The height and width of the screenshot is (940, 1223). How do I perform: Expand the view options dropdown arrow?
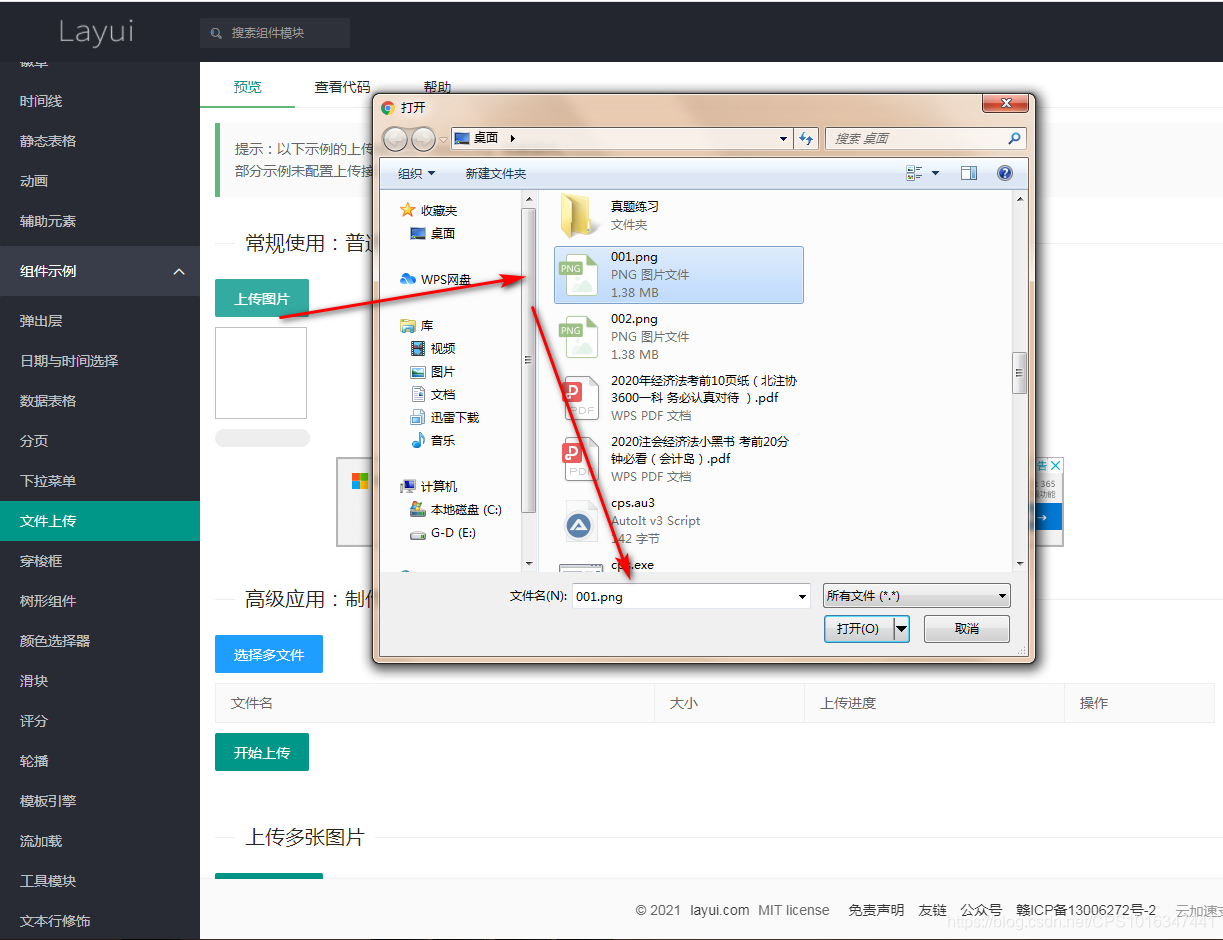click(x=936, y=173)
